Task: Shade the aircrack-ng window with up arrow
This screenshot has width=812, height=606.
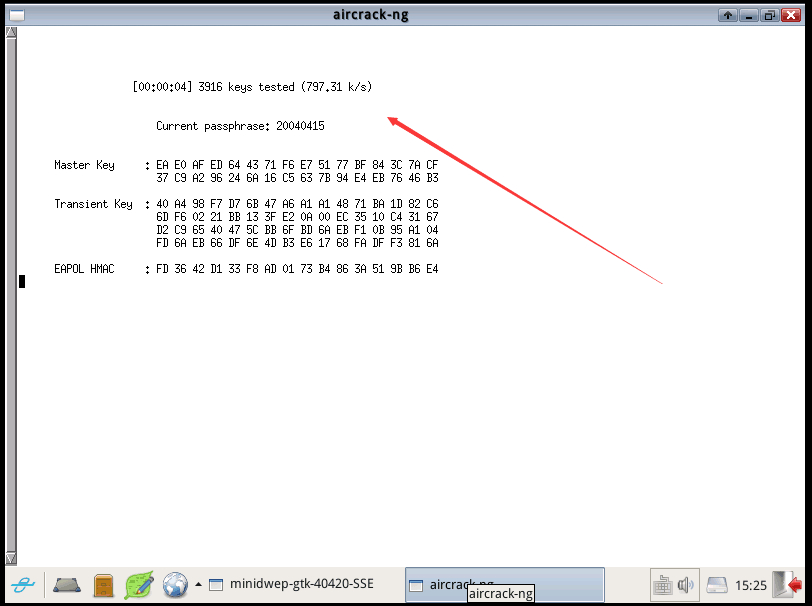Action: pyautogui.click(x=728, y=15)
